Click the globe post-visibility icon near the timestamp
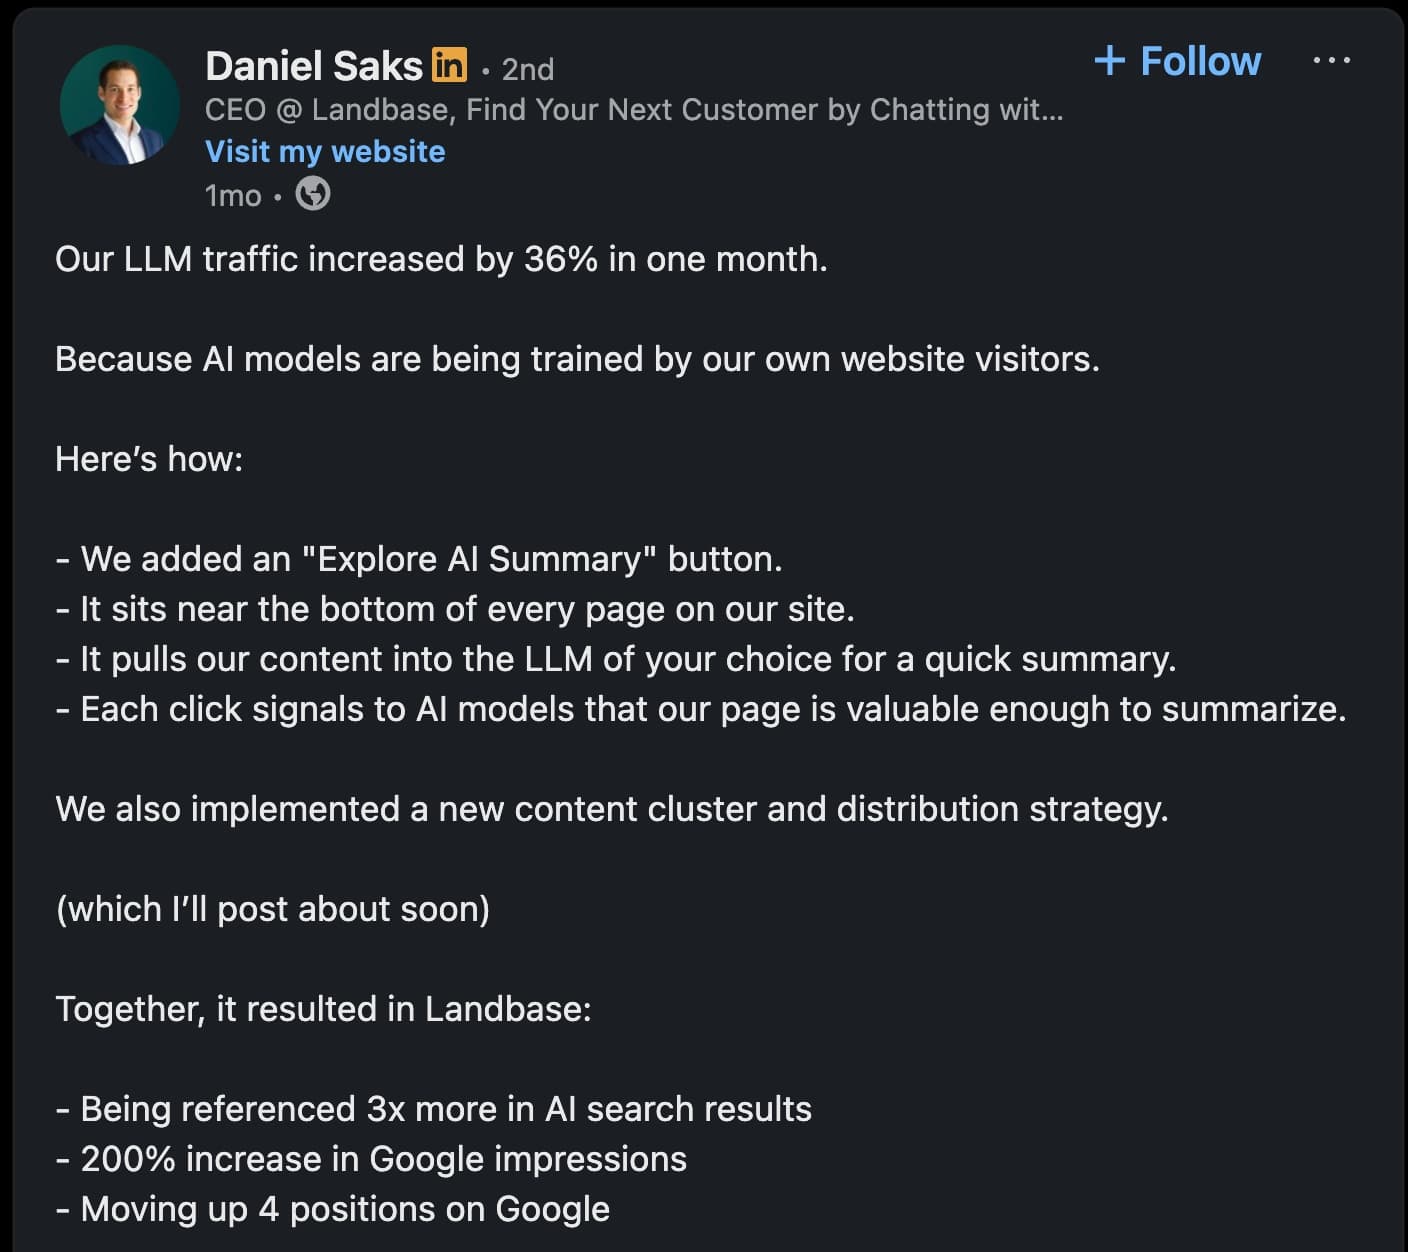The image size is (1408, 1252). coord(311,194)
